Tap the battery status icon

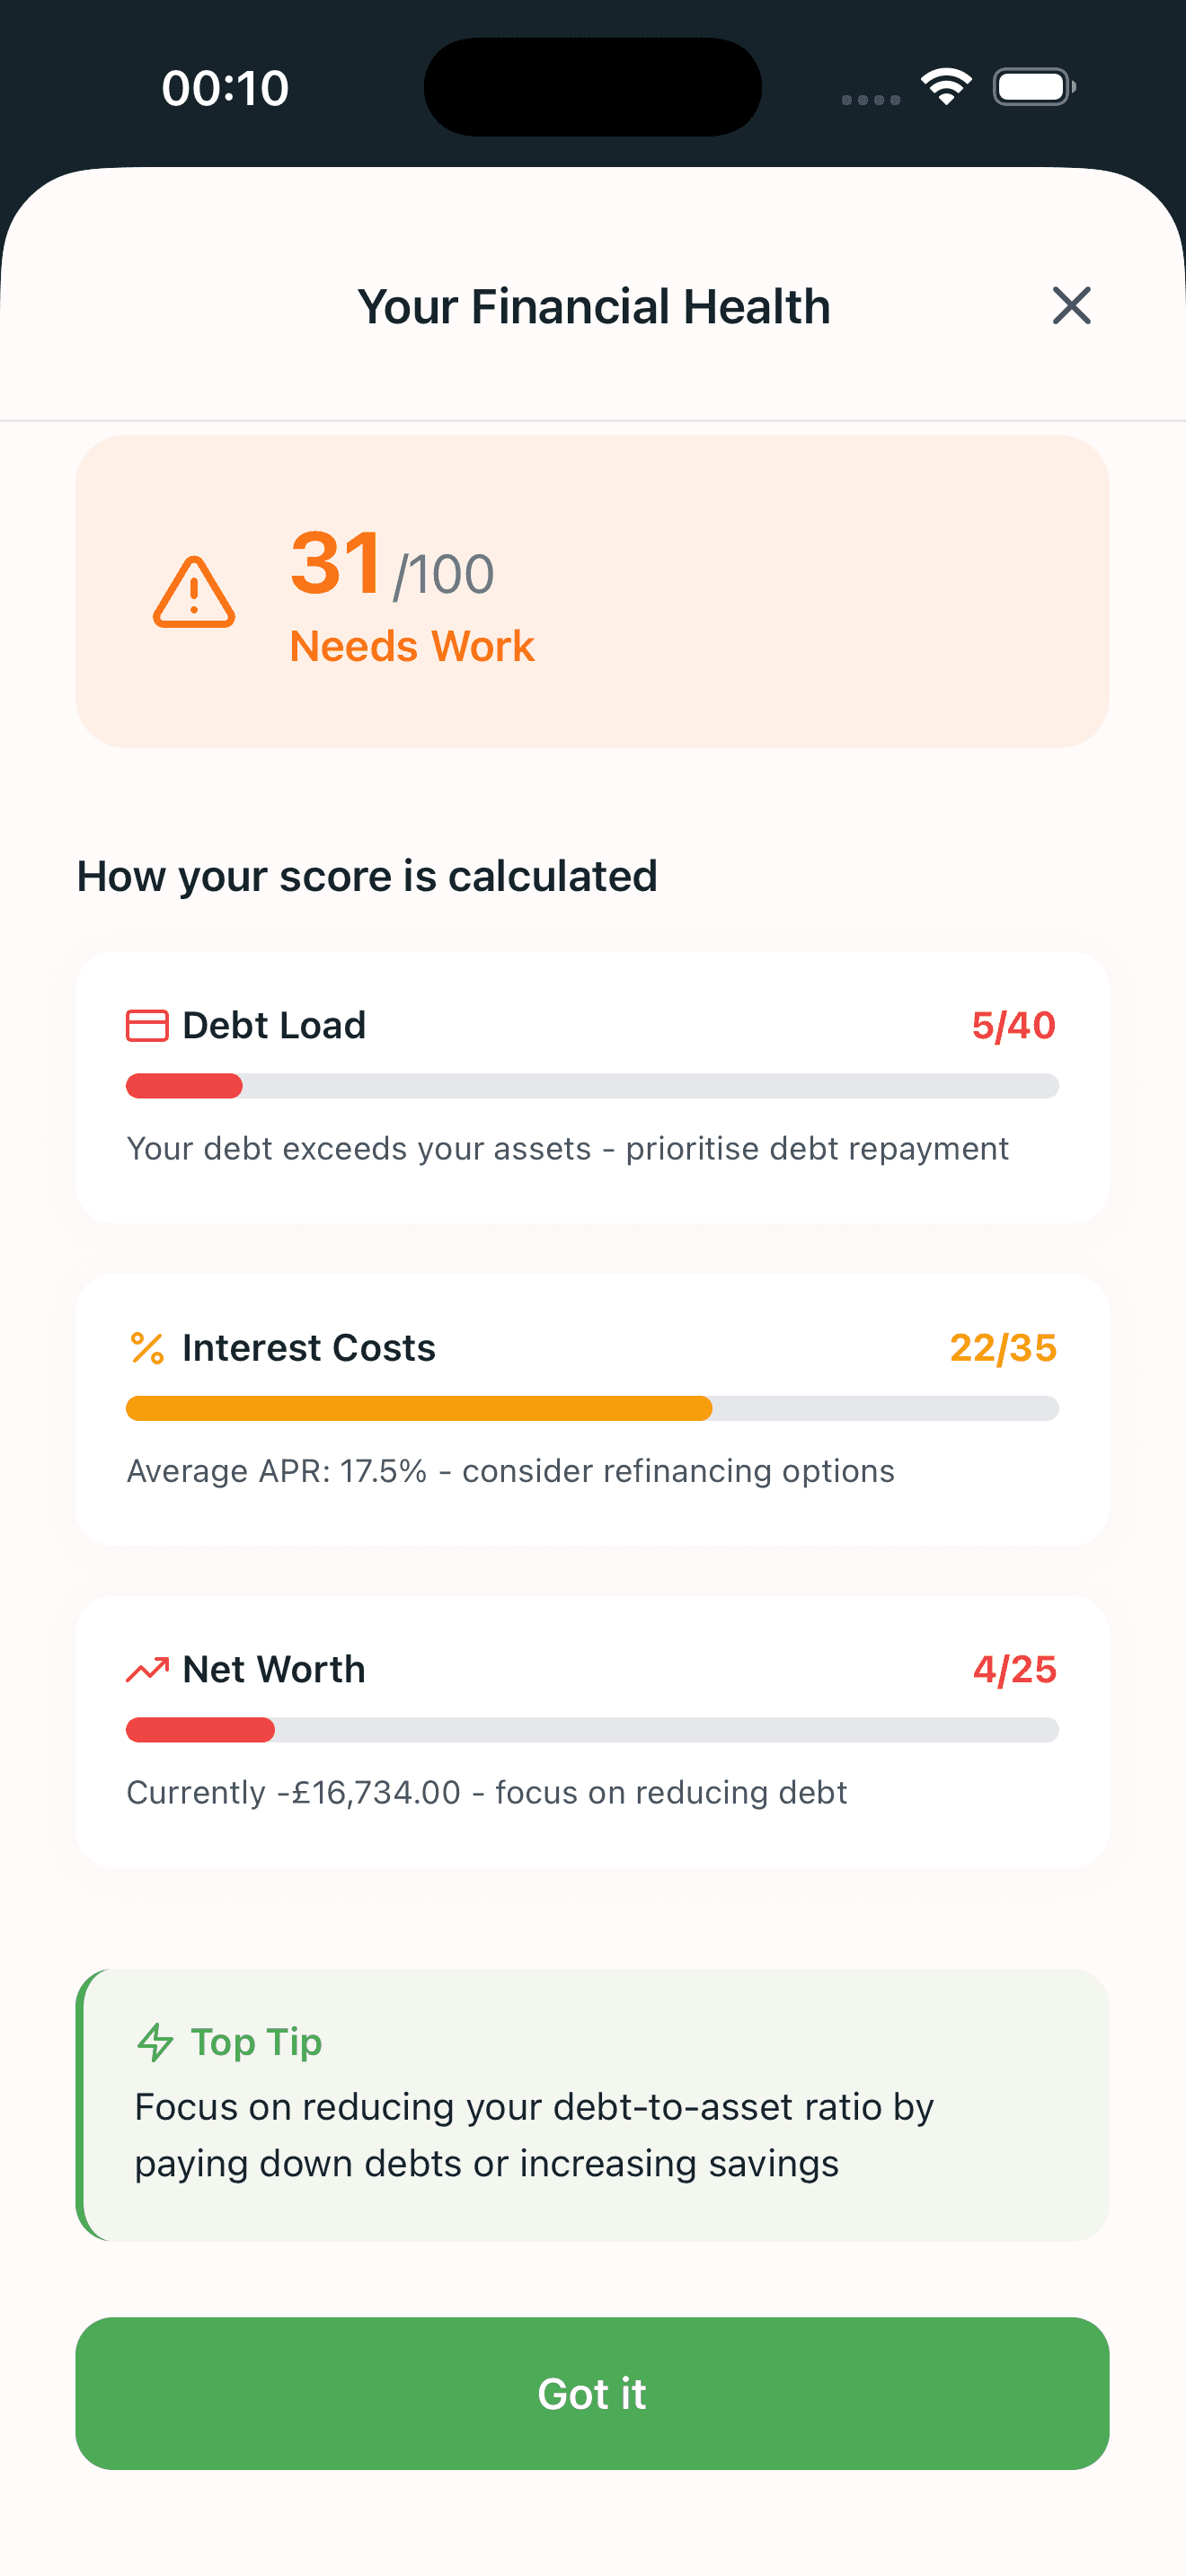(x=1034, y=87)
